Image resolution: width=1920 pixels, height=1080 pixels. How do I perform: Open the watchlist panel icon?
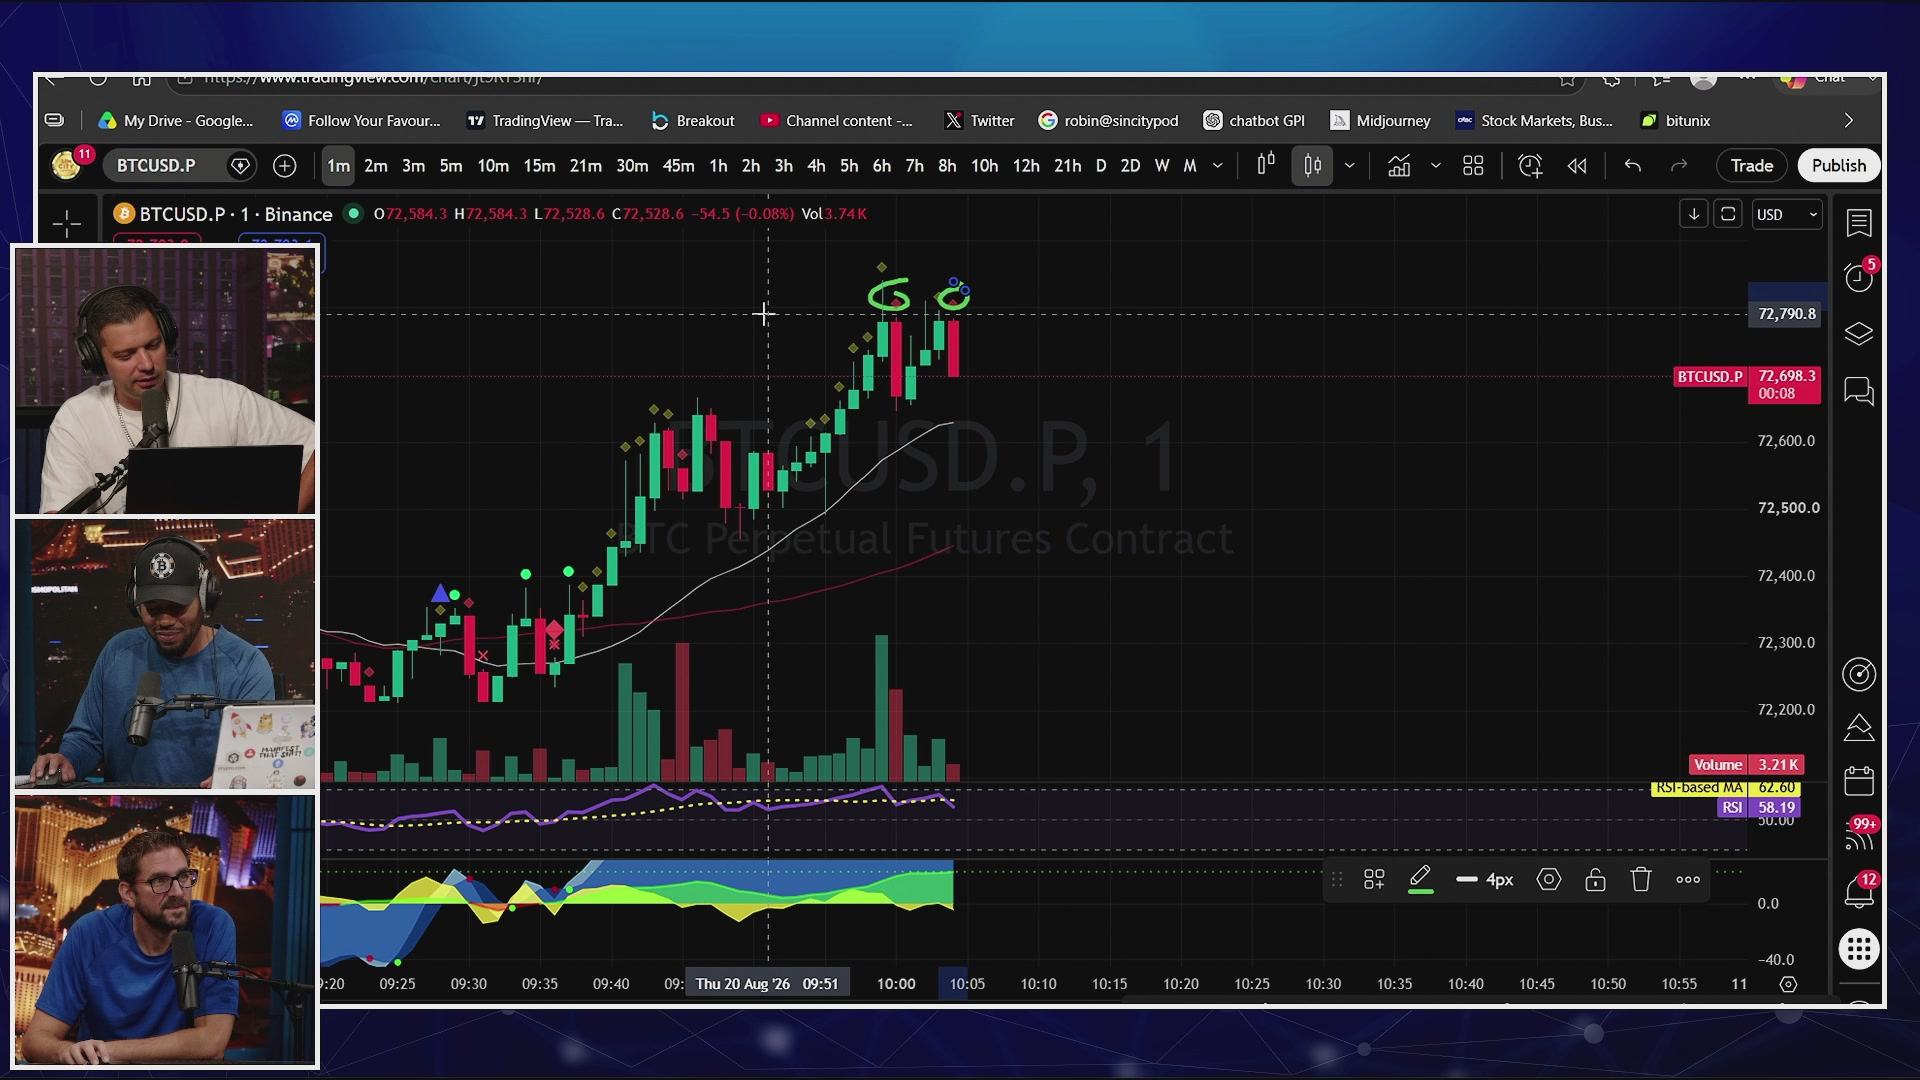[1859, 222]
